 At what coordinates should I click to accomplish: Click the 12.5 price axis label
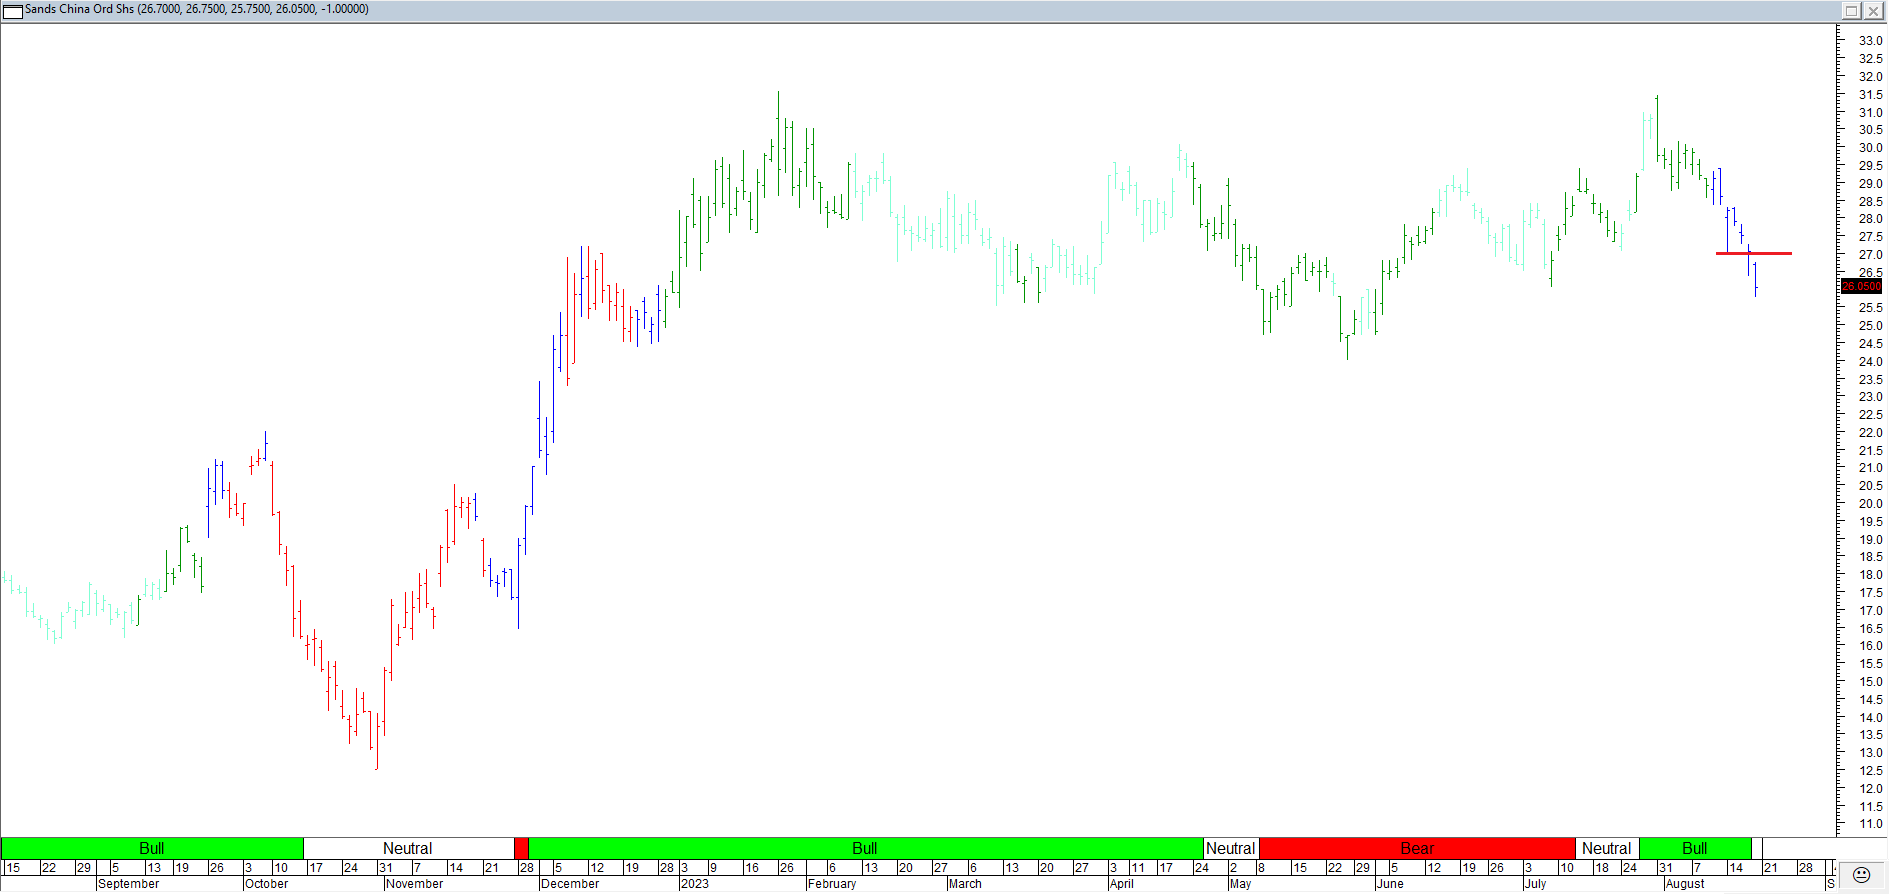pyautogui.click(x=1870, y=771)
